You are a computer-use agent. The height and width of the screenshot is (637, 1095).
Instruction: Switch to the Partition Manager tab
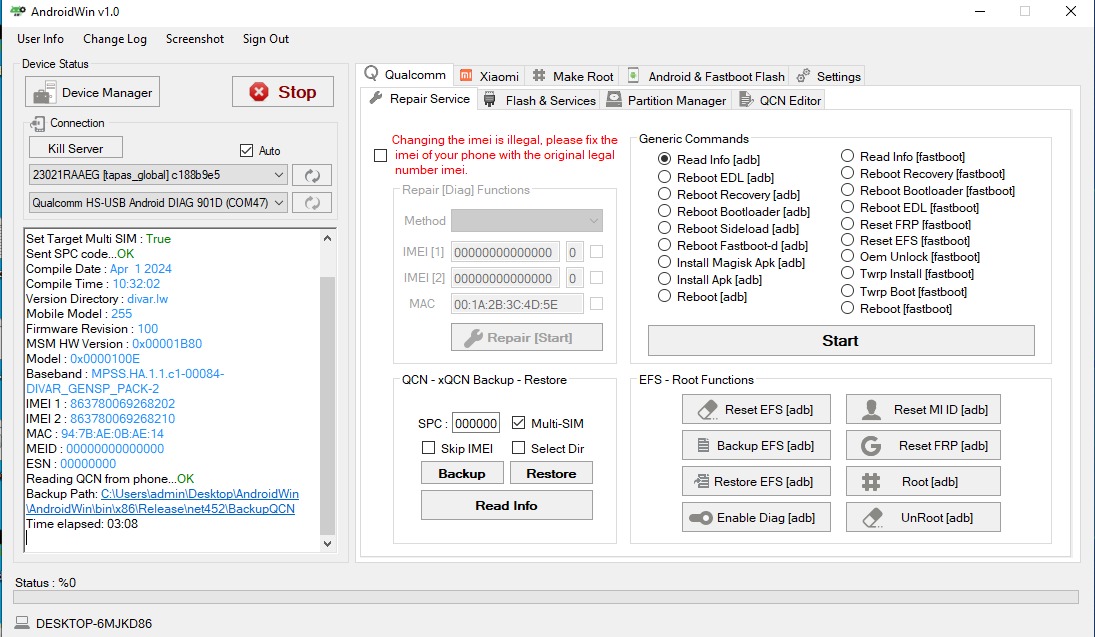point(666,101)
